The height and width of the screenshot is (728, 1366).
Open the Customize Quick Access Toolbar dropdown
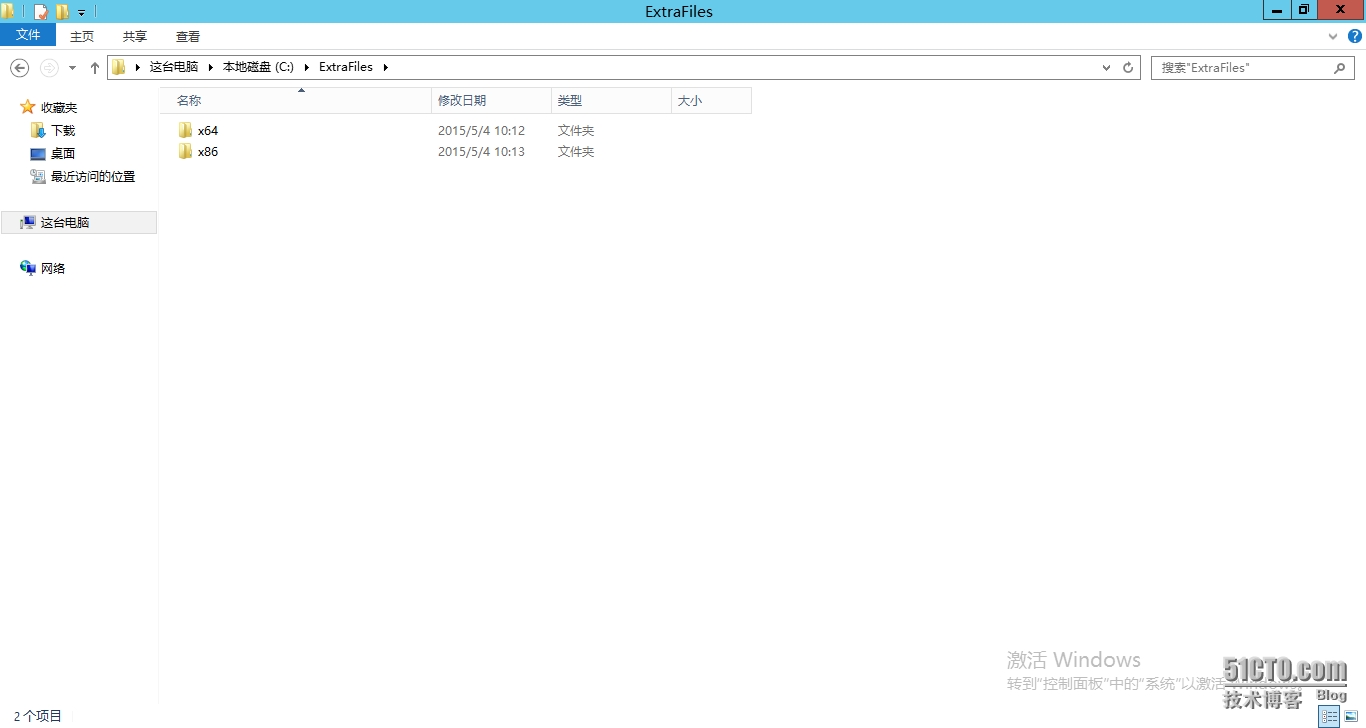(82, 13)
